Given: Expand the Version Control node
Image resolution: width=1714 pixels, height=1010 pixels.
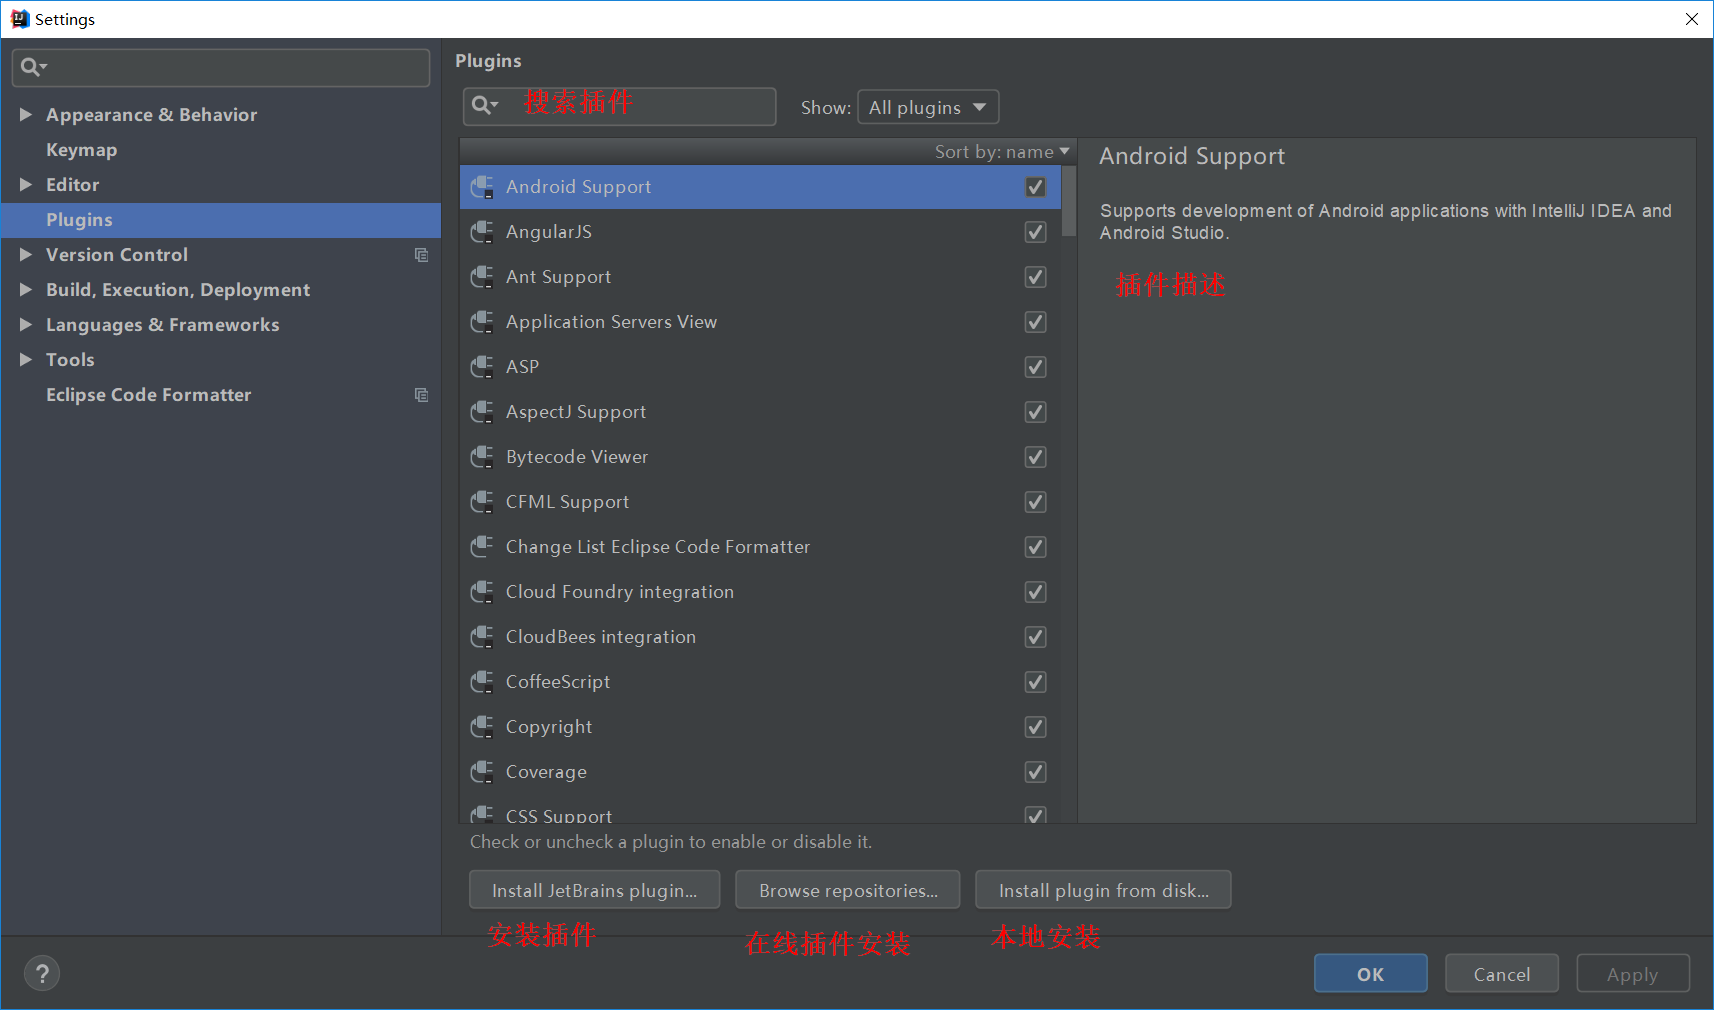Looking at the screenshot, I should [26, 255].
